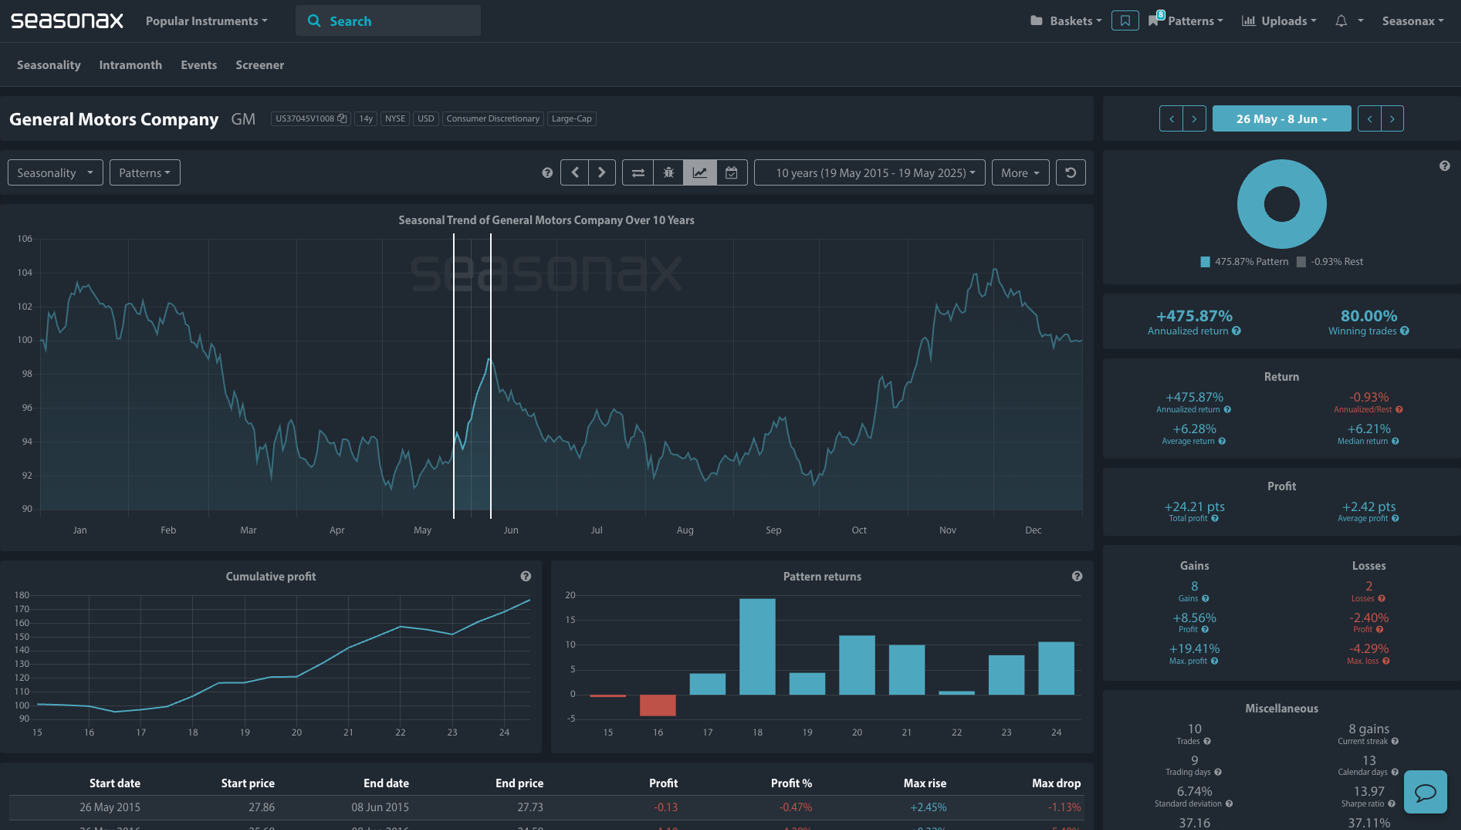Click the Start date column header
1461x830 pixels.
(x=115, y=783)
